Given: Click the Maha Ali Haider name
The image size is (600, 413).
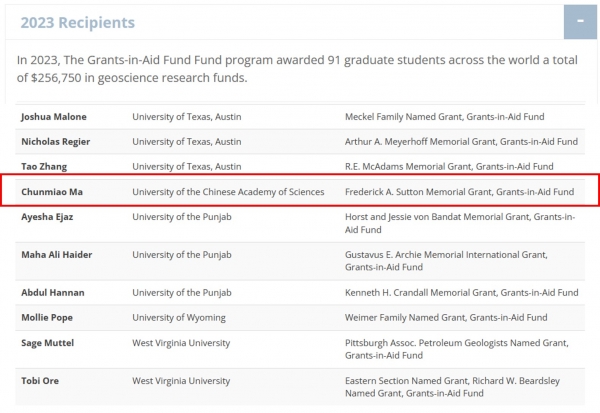Looking at the screenshot, I should coord(57,255).
